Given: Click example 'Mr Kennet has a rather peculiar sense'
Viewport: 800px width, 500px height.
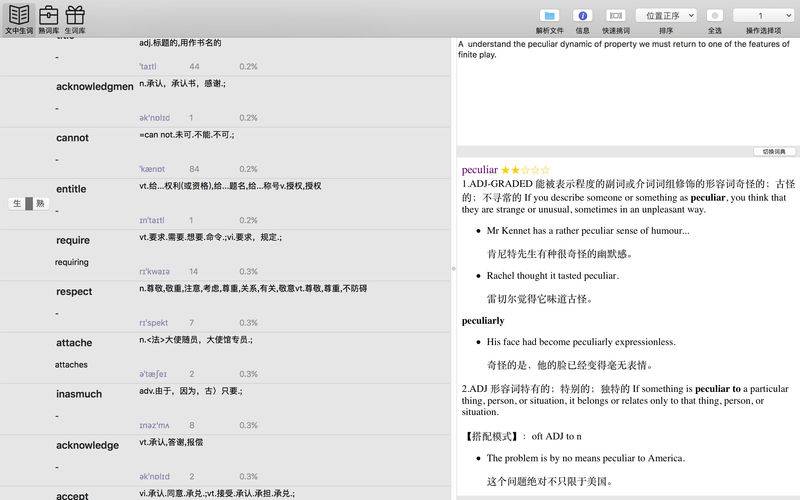Looking at the screenshot, I should [x=588, y=231].
